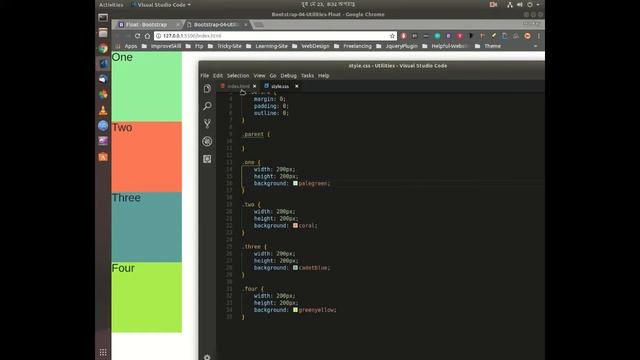The width and height of the screenshot is (640, 360).
Task: Switch to the style.css editor tab
Action: pyautogui.click(x=279, y=86)
